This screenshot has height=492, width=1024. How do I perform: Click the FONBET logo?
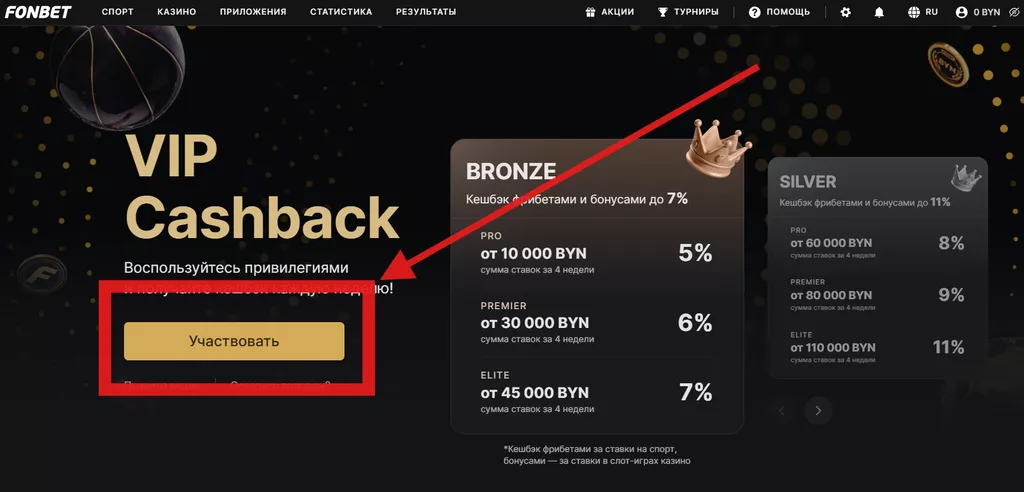click(37, 12)
